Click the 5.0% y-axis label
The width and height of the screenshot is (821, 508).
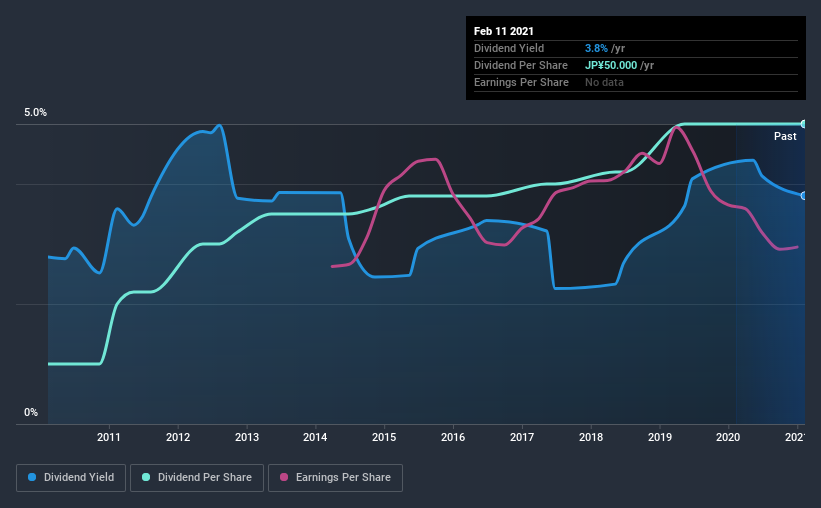36,113
